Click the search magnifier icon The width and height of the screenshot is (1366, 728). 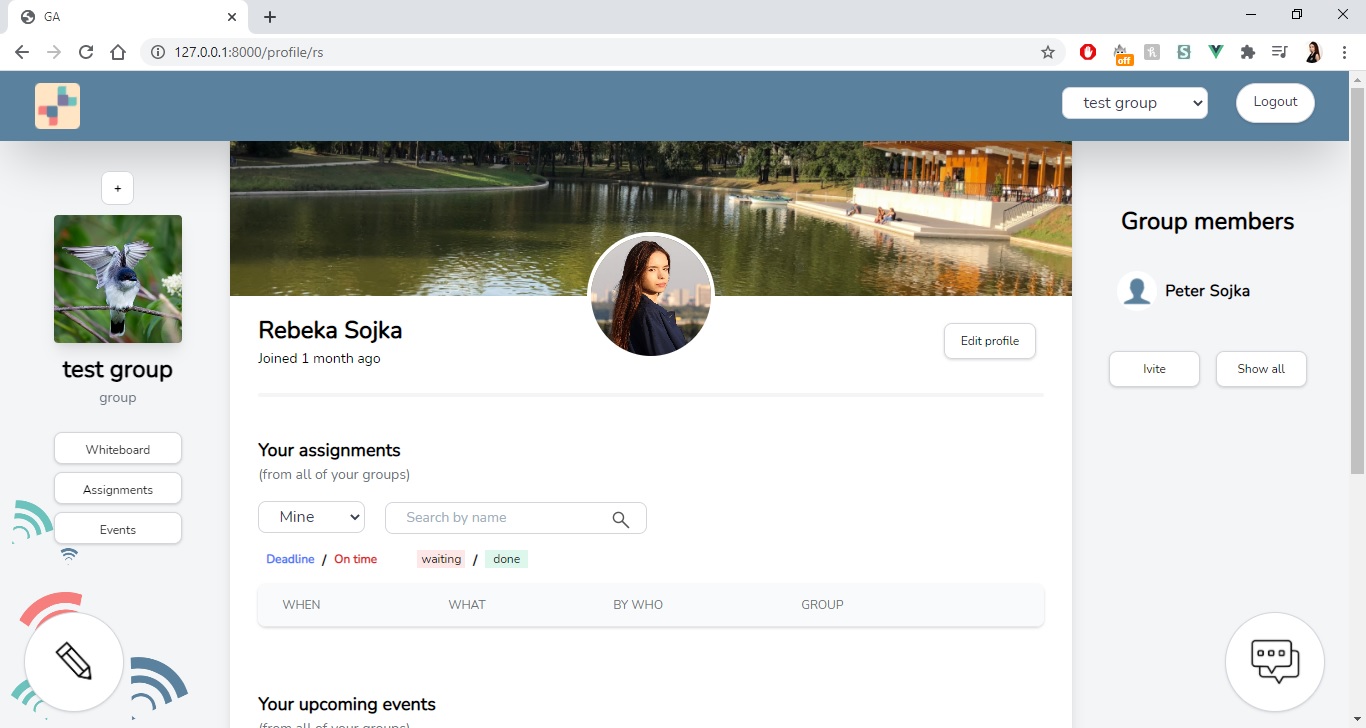tap(620, 519)
